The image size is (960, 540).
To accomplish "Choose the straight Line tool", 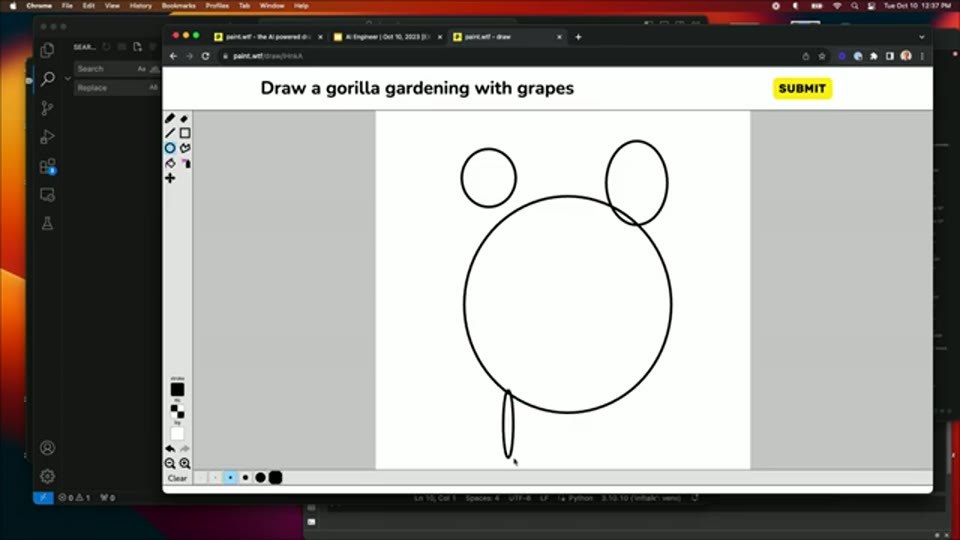I will click(x=170, y=133).
